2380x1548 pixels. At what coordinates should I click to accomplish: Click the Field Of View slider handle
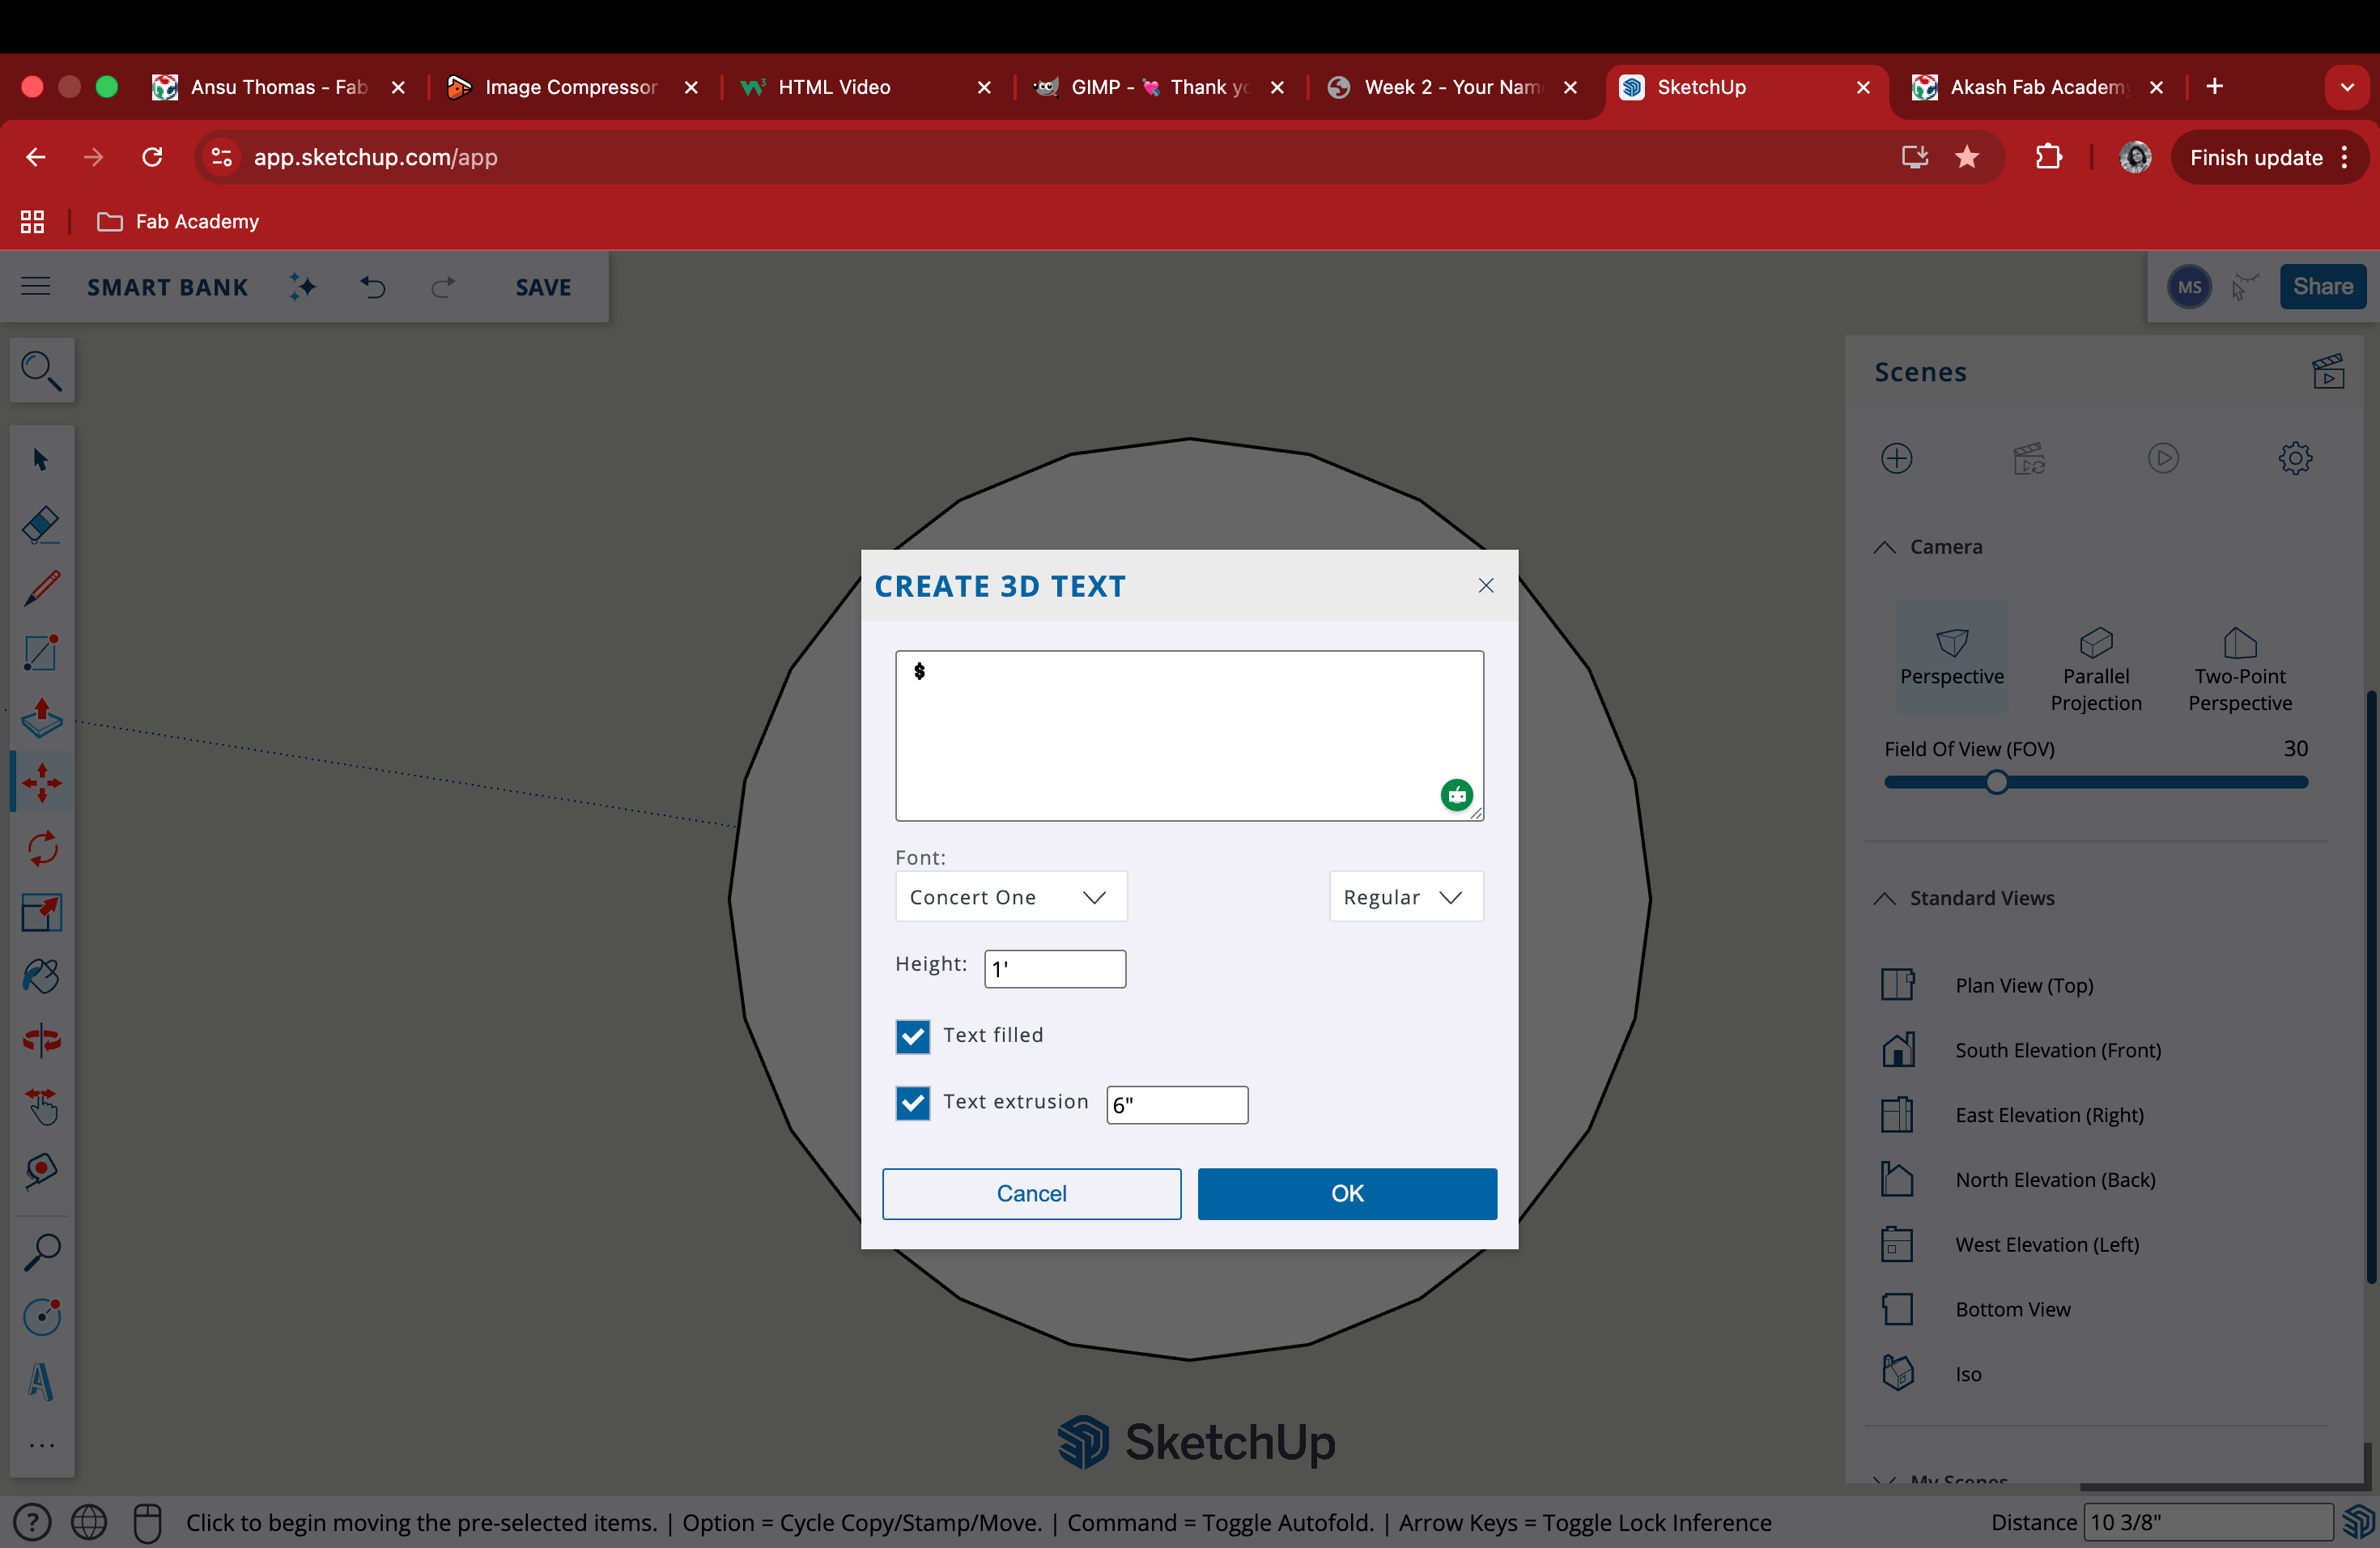[1996, 783]
